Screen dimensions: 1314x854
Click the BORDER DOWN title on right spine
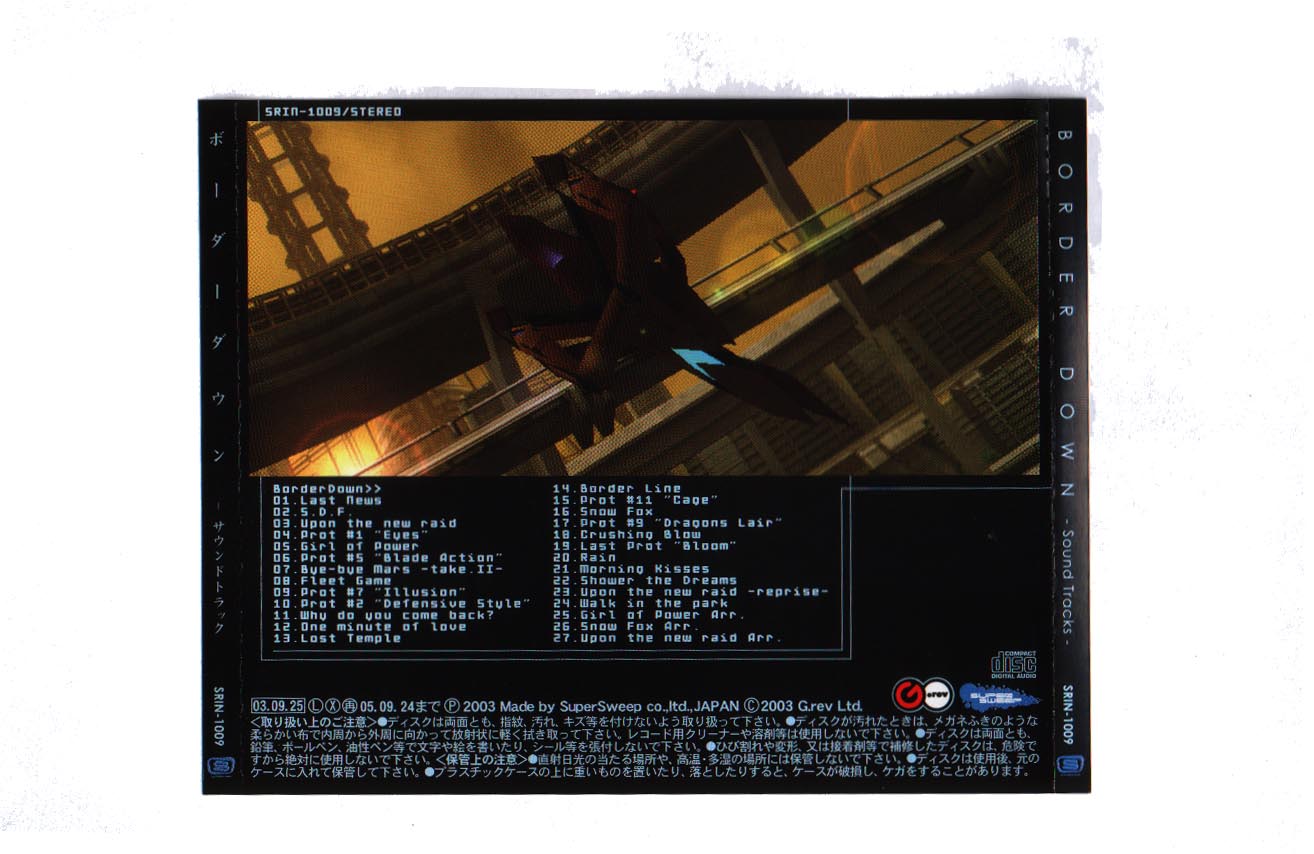pyautogui.click(x=1066, y=310)
